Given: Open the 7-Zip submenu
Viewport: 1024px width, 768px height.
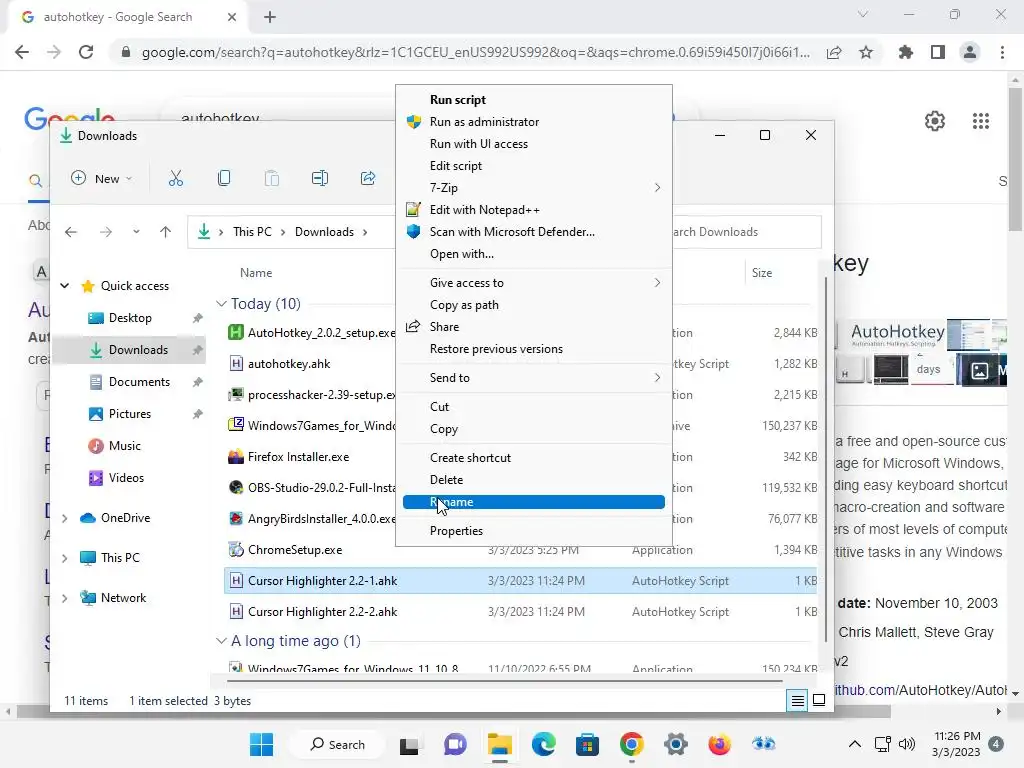Looking at the screenshot, I should [534, 188].
